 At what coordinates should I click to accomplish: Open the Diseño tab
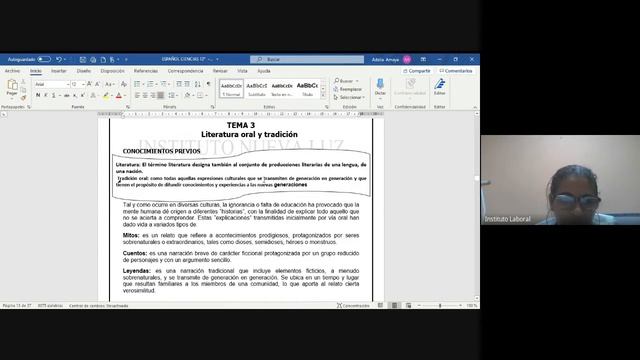(84, 71)
